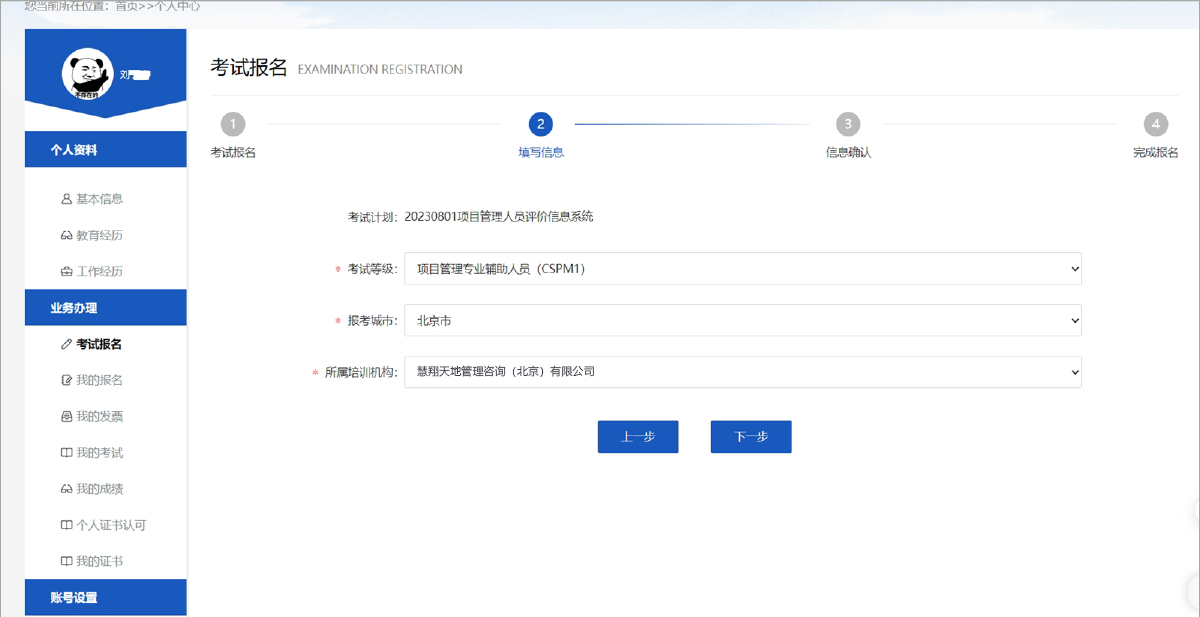Click the 我的成绩 icon

(66, 488)
